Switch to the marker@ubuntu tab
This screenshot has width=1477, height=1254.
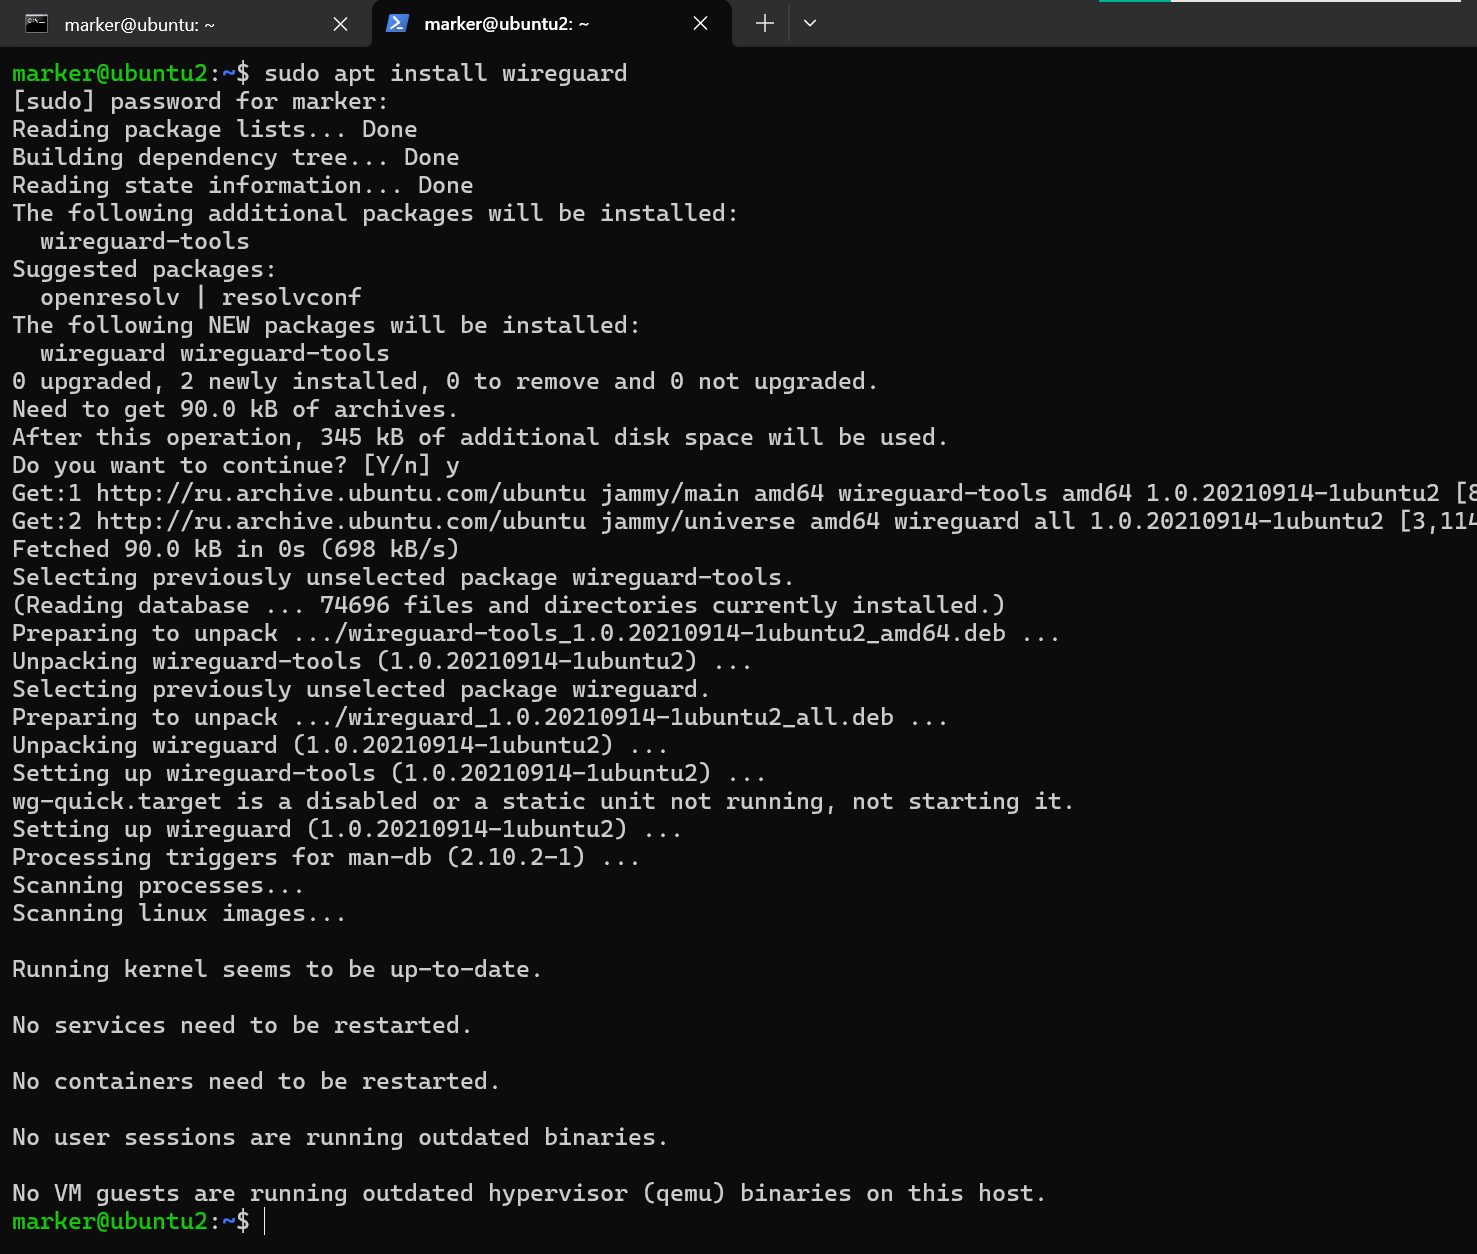(x=140, y=25)
